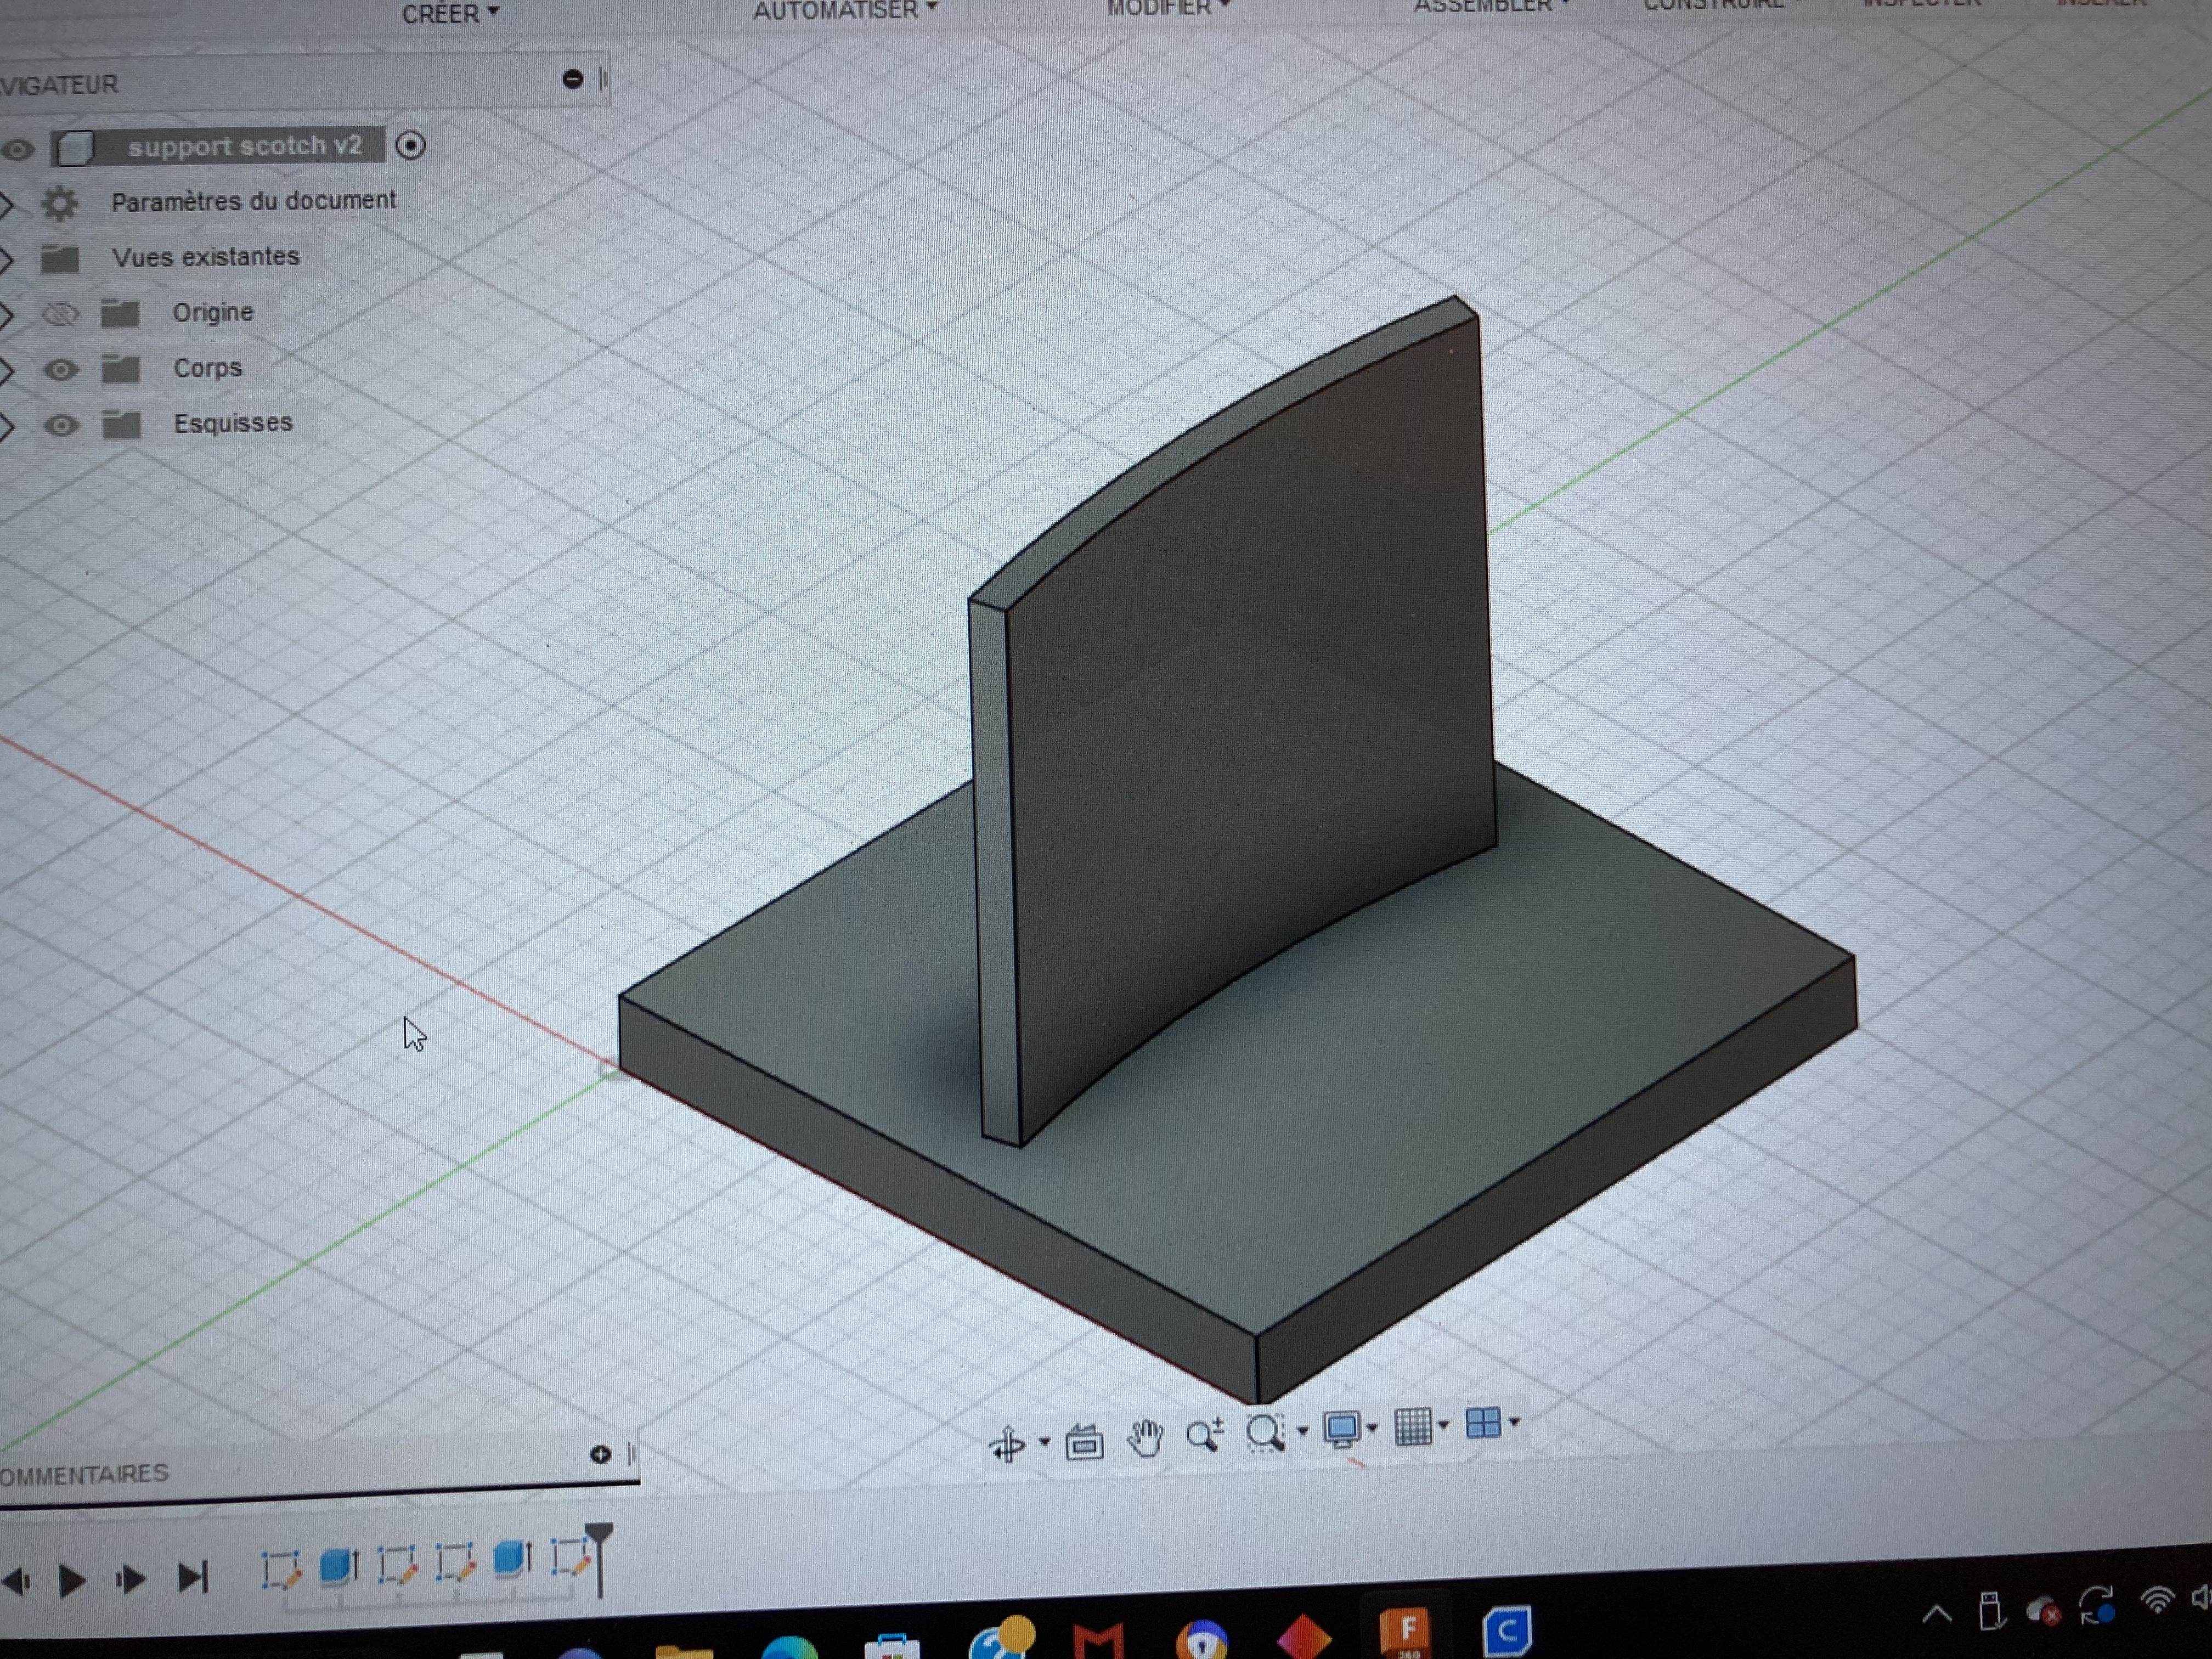2212x1659 pixels.
Task: Click the Vues existantes folder icon
Action: point(60,259)
